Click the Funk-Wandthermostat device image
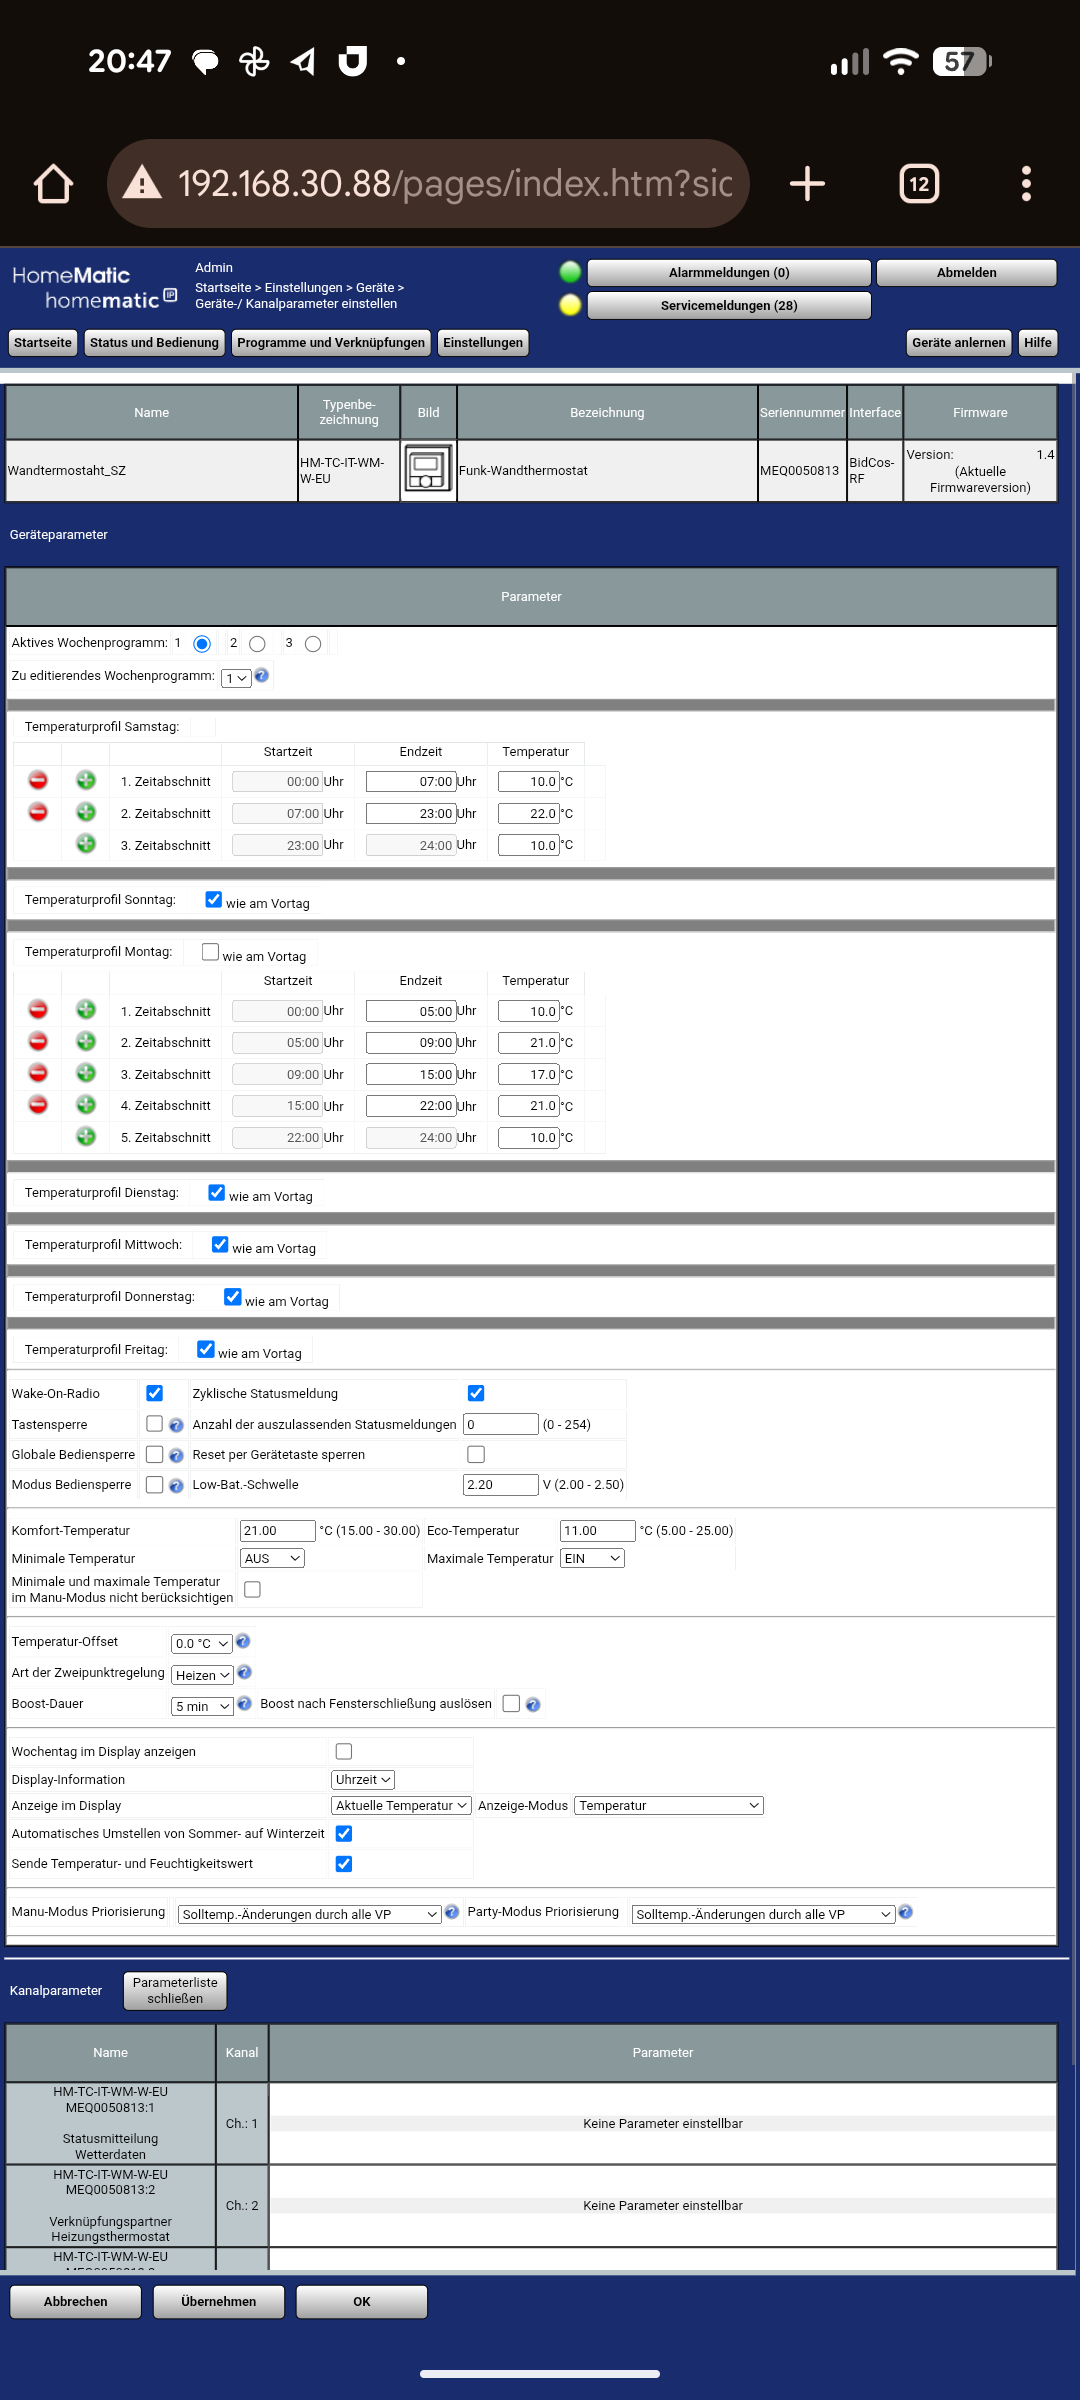The width and height of the screenshot is (1080, 2400). (x=428, y=470)
